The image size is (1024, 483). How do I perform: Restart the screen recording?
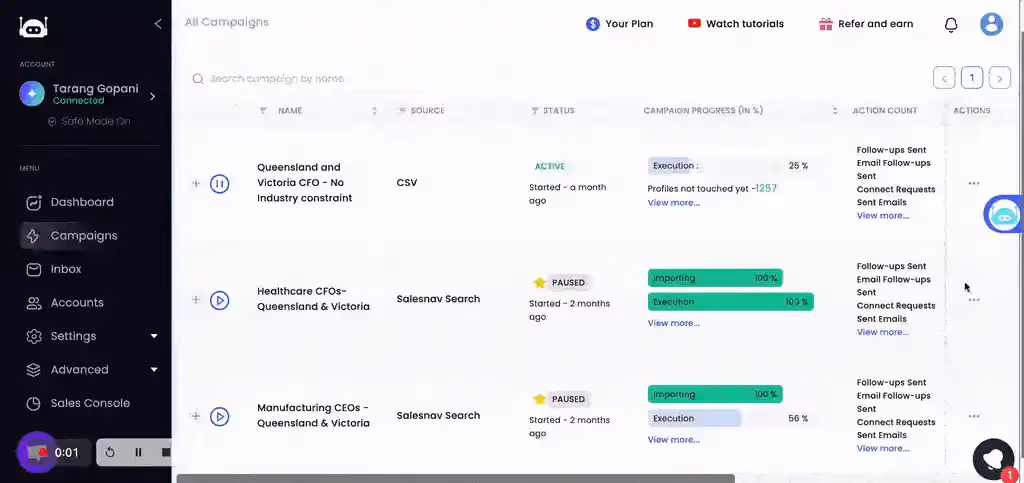(x=110, y=452)
